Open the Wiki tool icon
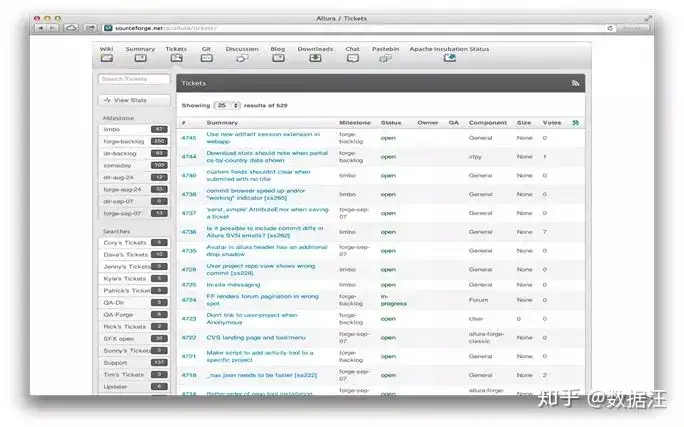The height and width of the screenshot is (427, 684). point(106,58)
